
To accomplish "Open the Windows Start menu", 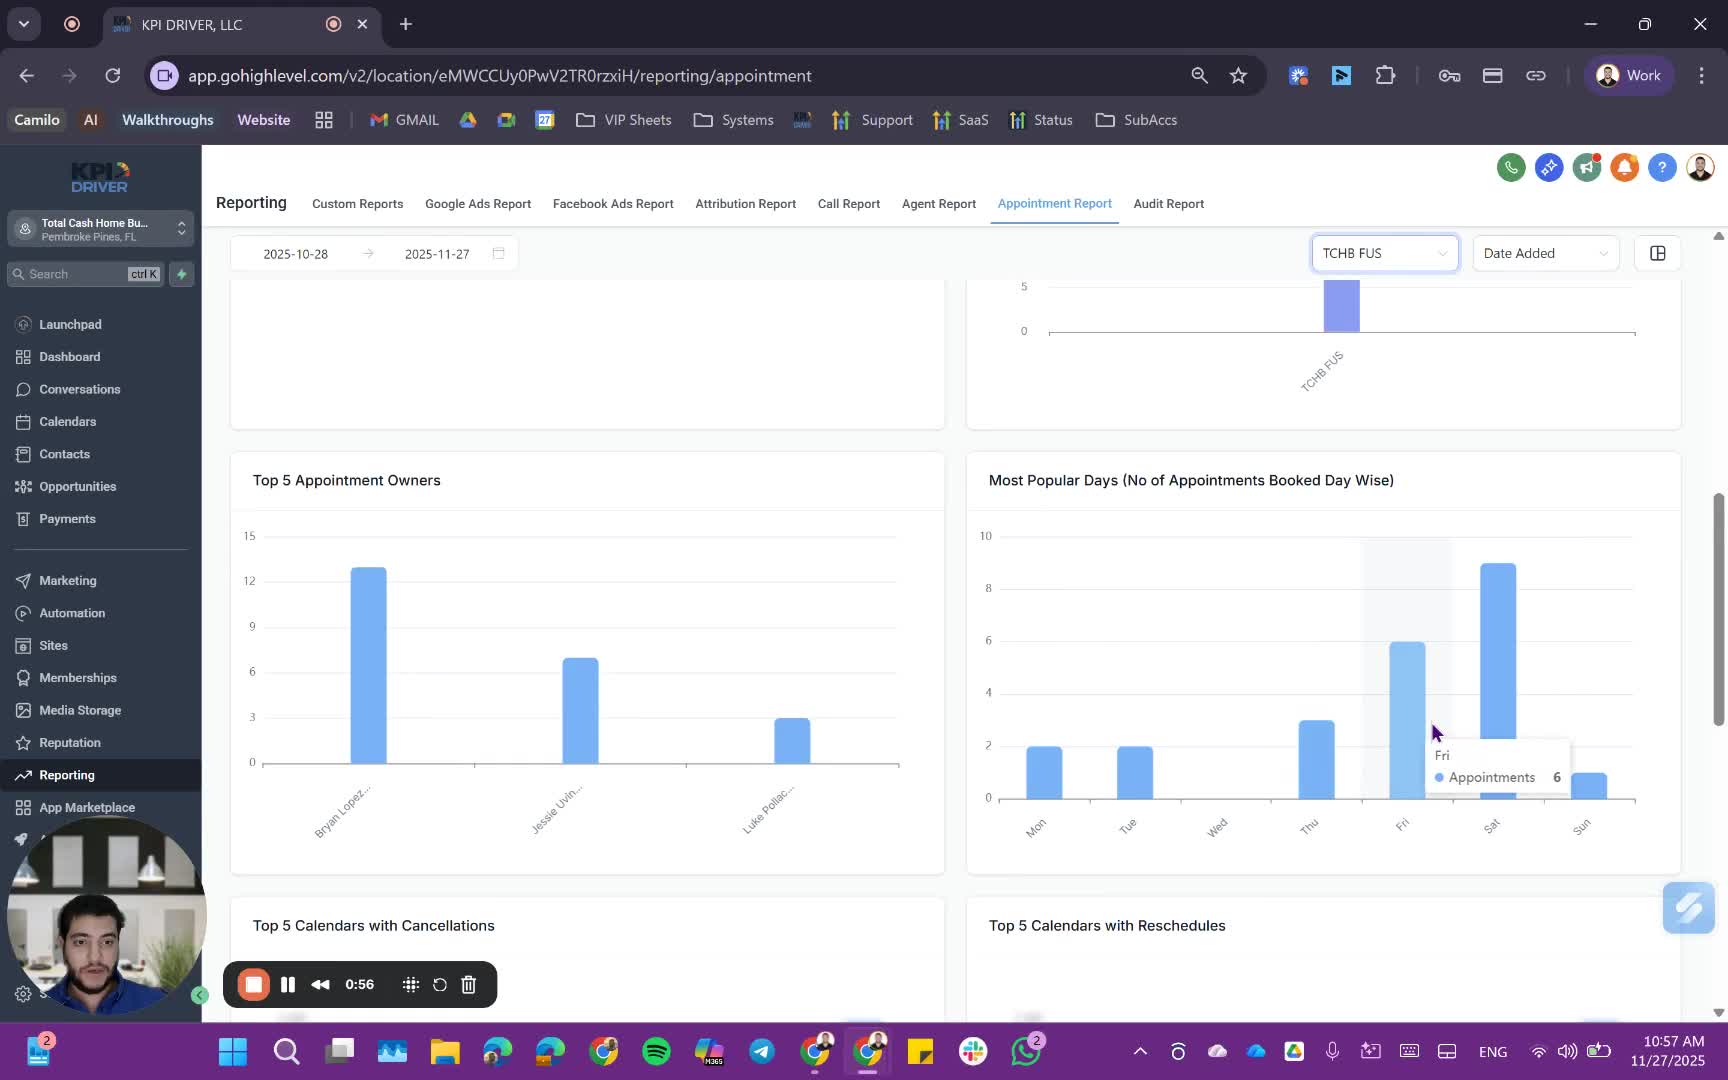I will point(233,1051).
